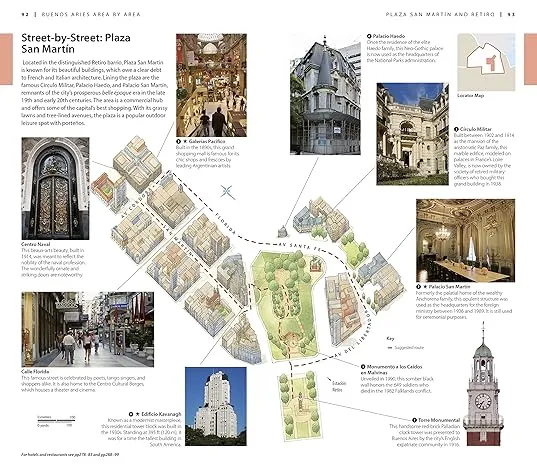Click the salmon color tab at right edge
Viewport: 537px width, 466px height.
coord(530,59)
